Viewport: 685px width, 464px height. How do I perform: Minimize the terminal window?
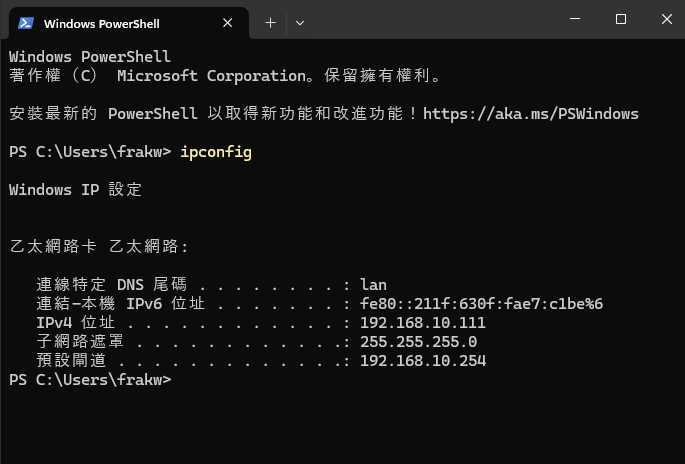click(x=575, y=19)
